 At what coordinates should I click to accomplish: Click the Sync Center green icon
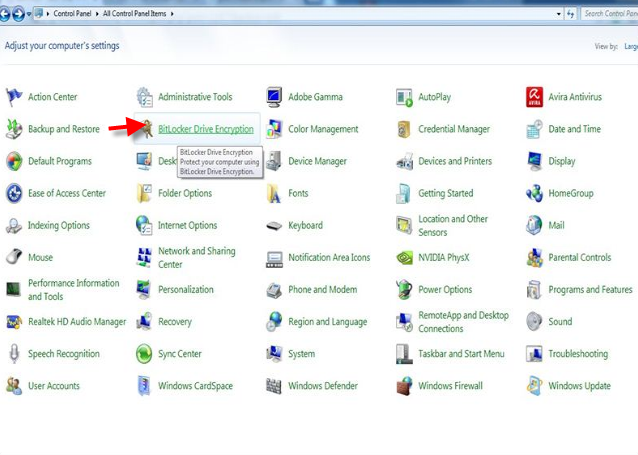point(144,354)
